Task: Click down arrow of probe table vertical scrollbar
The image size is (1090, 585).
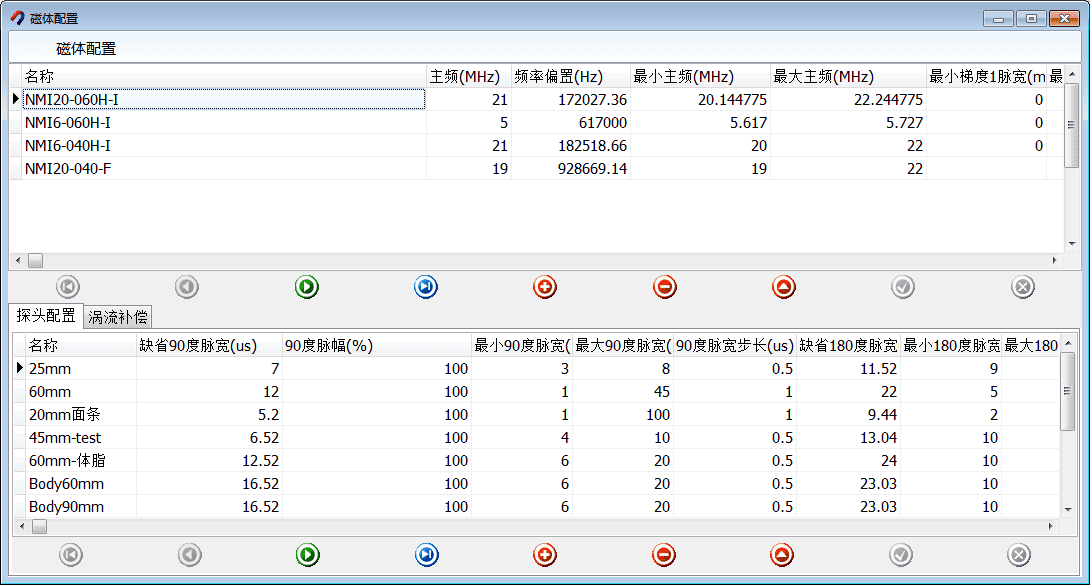Action: coord(1069,509)
